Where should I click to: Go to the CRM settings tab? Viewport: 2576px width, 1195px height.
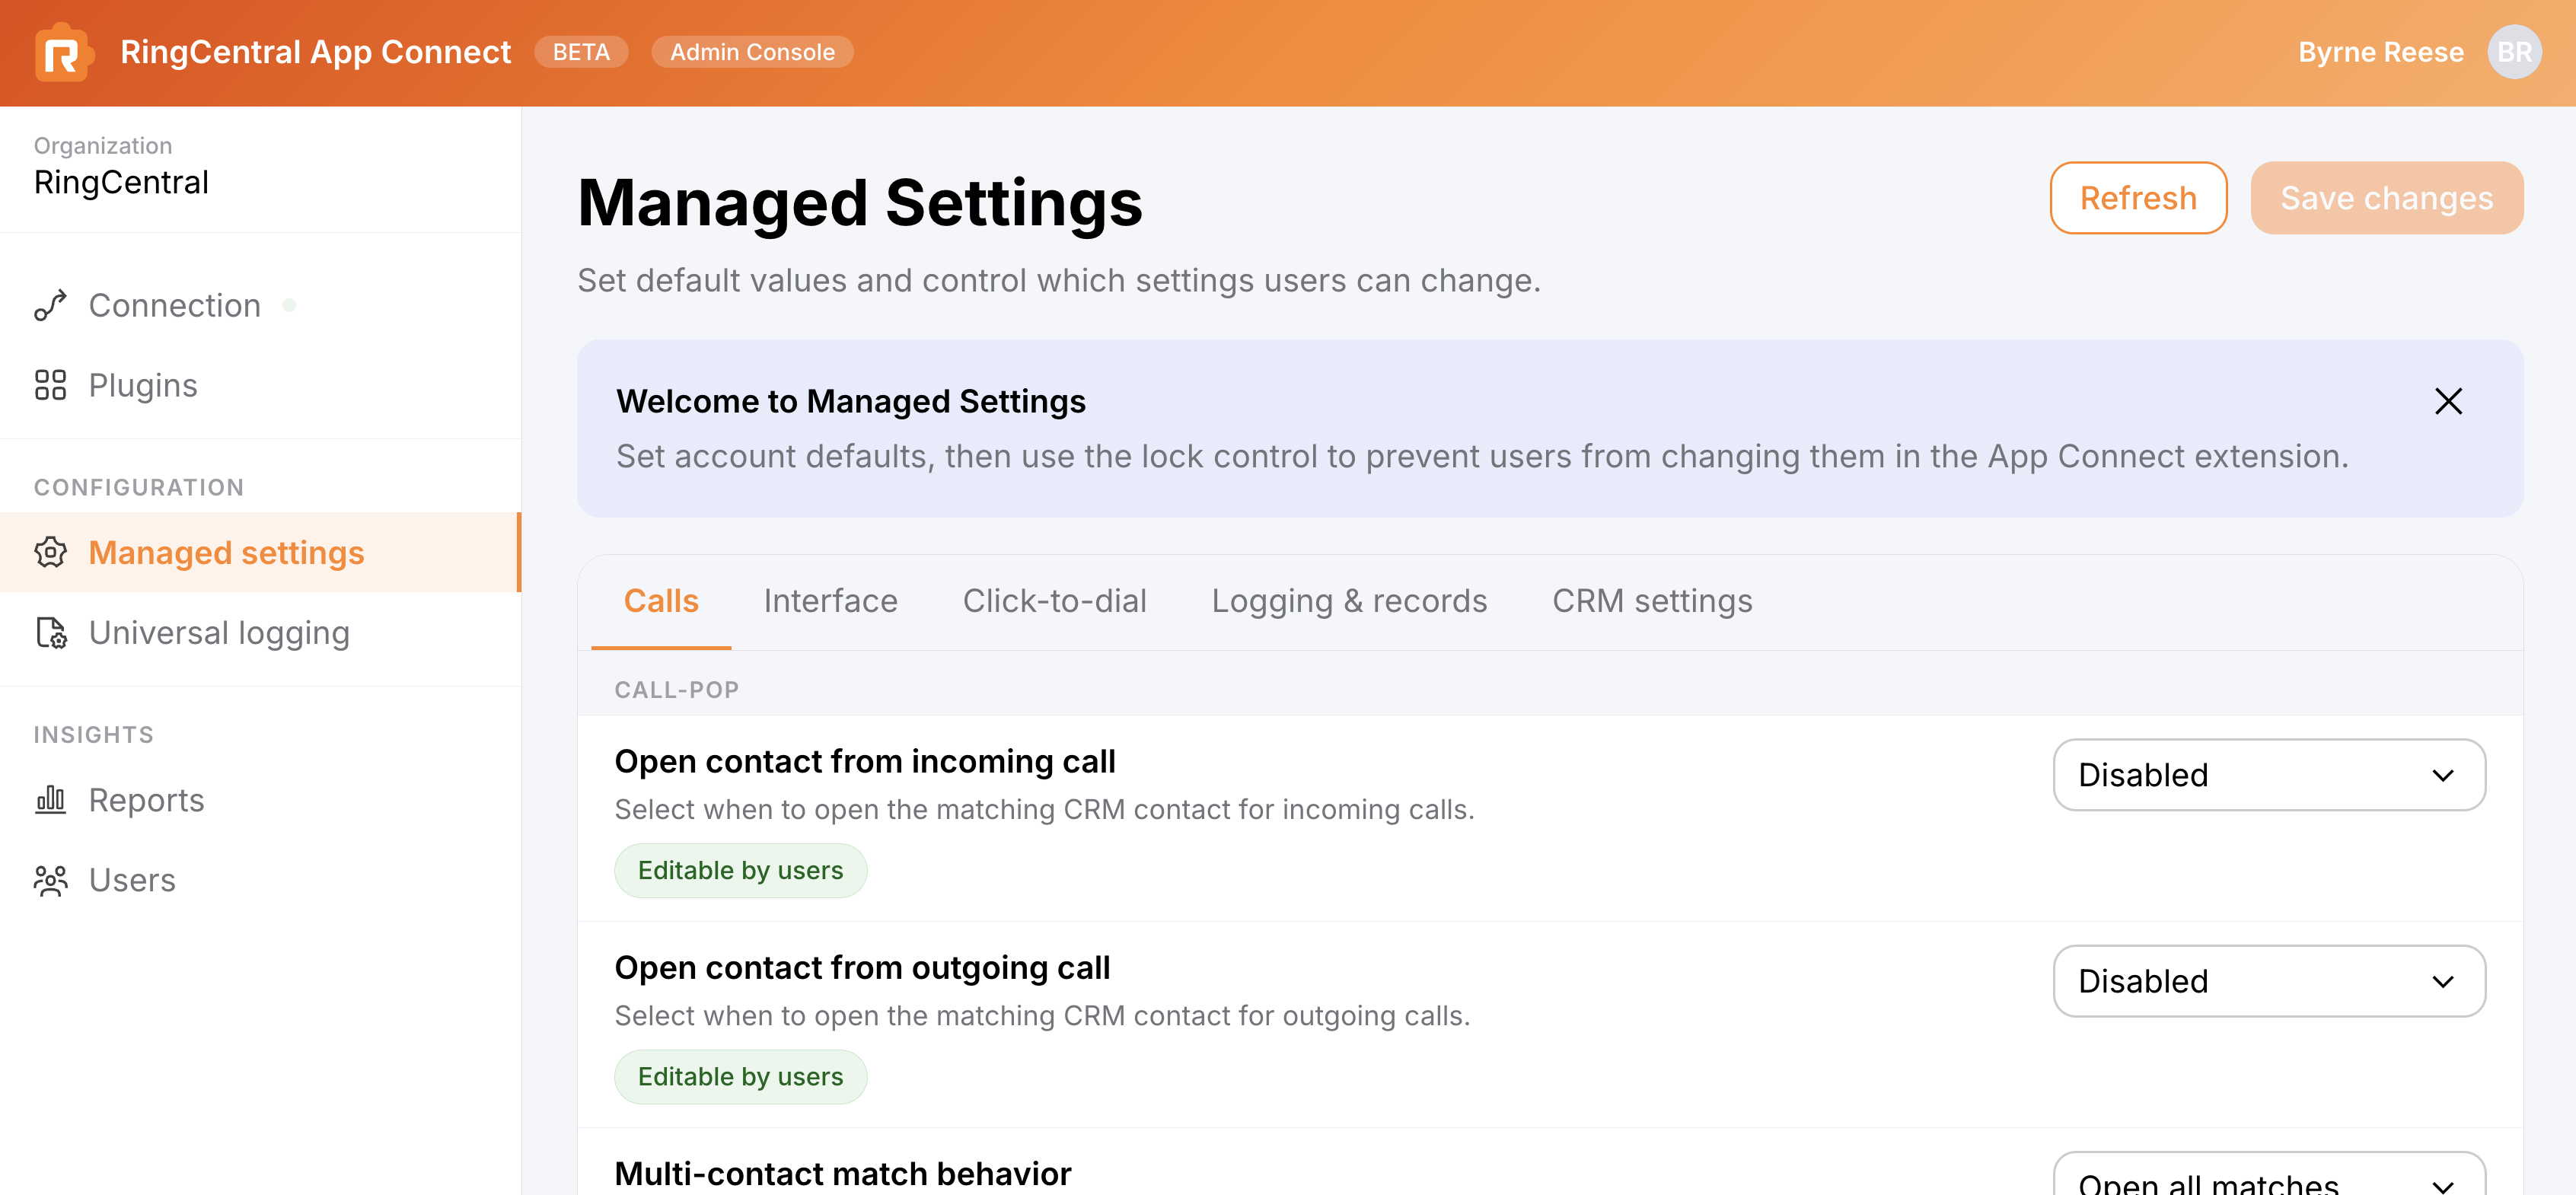(x=1652, y=601)
